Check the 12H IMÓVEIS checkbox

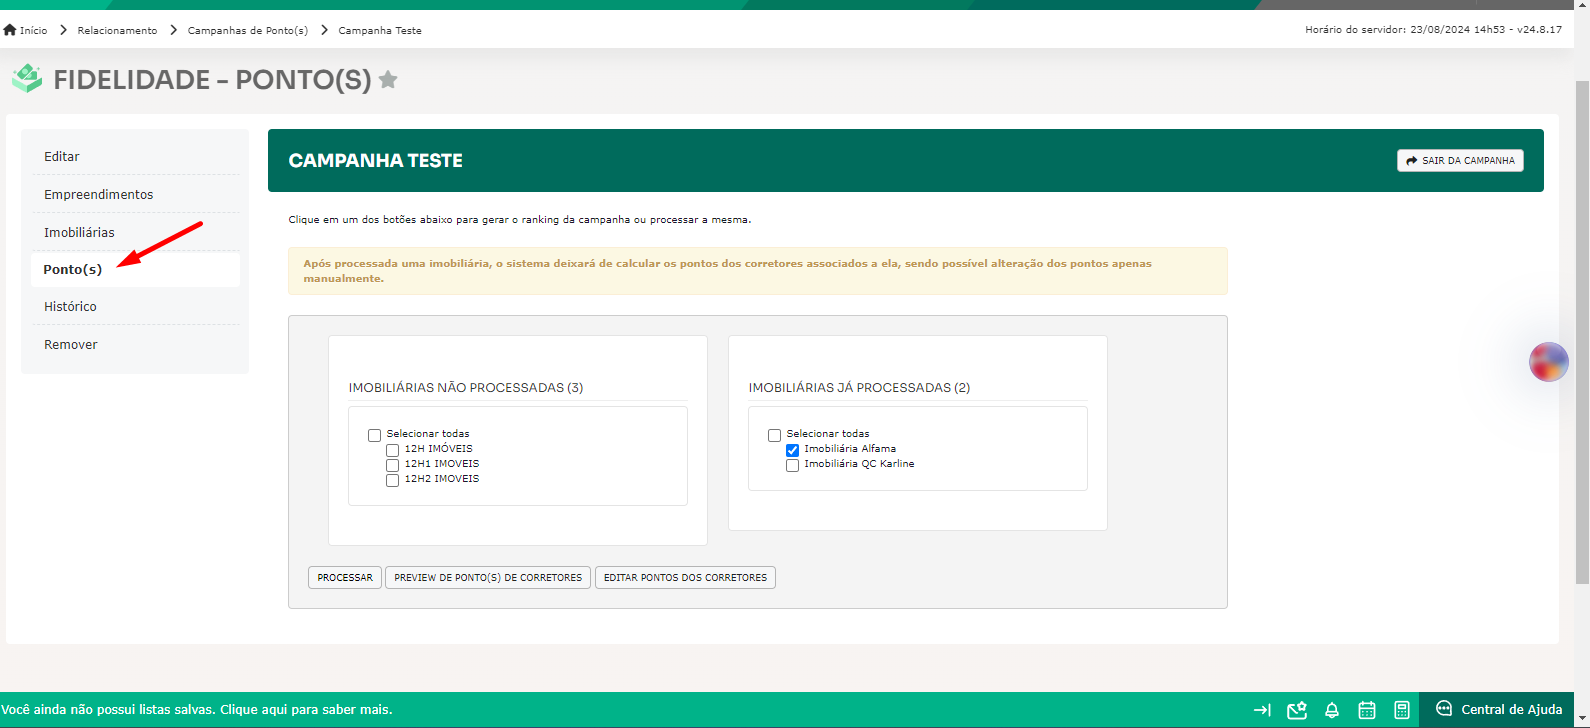pos(393,450)
